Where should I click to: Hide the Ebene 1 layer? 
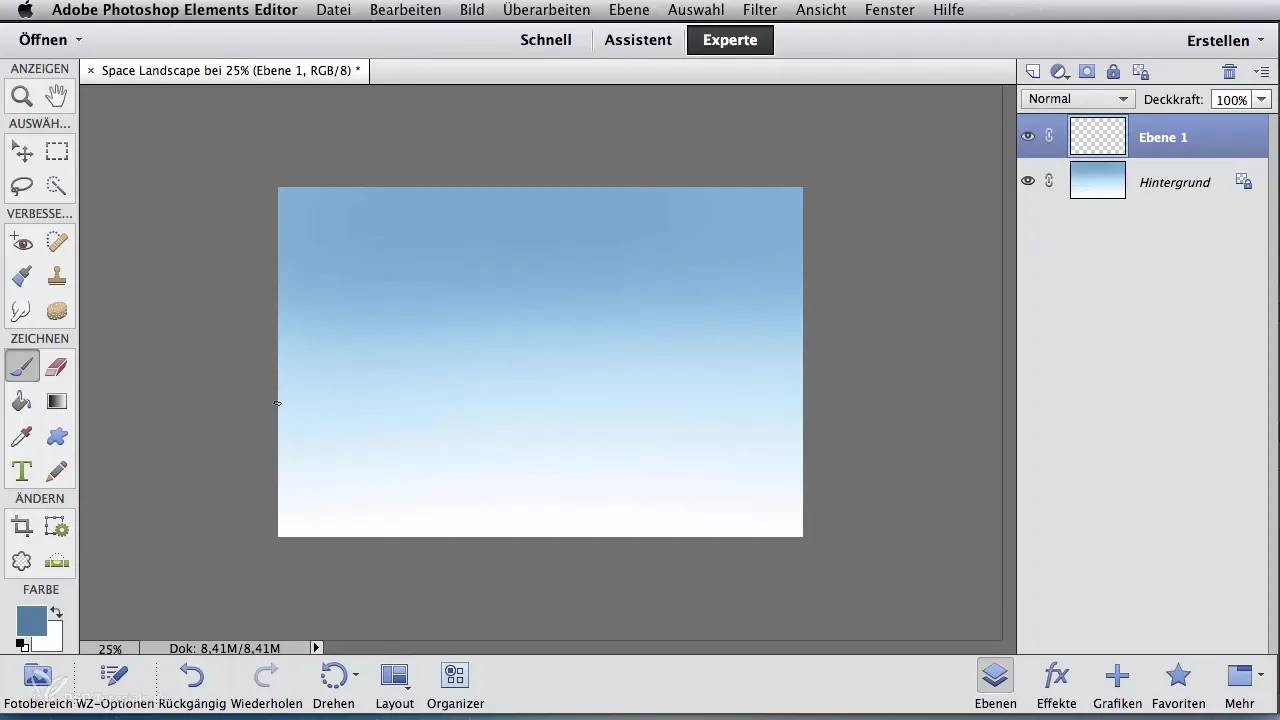(x=1028, y=136)
